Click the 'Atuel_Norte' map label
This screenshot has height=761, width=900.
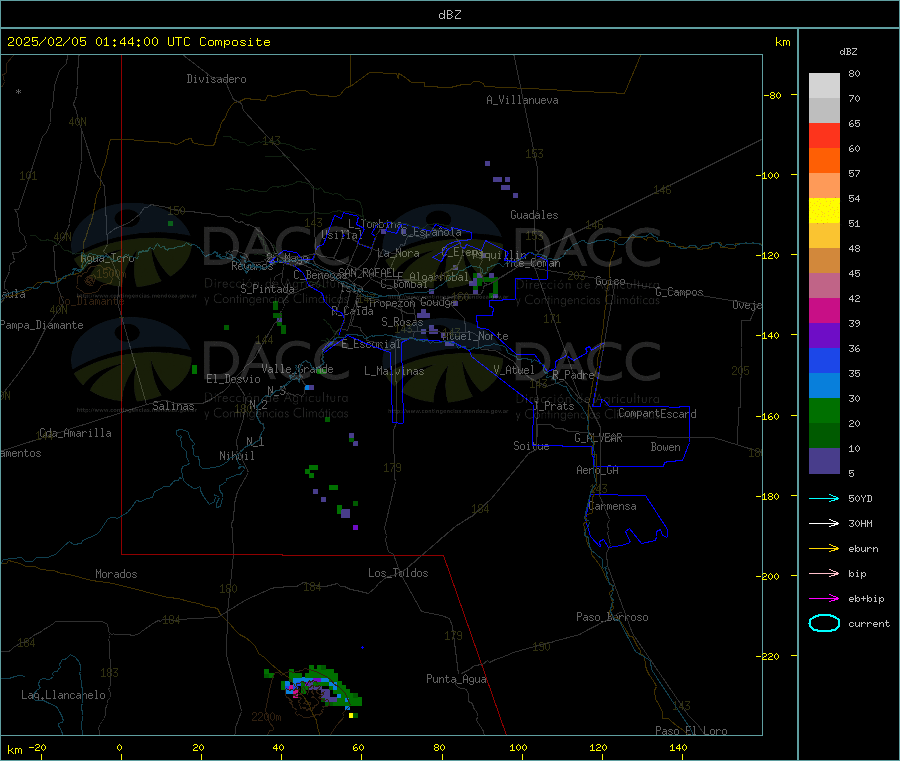pyautogui.click(x=475, y=336)
